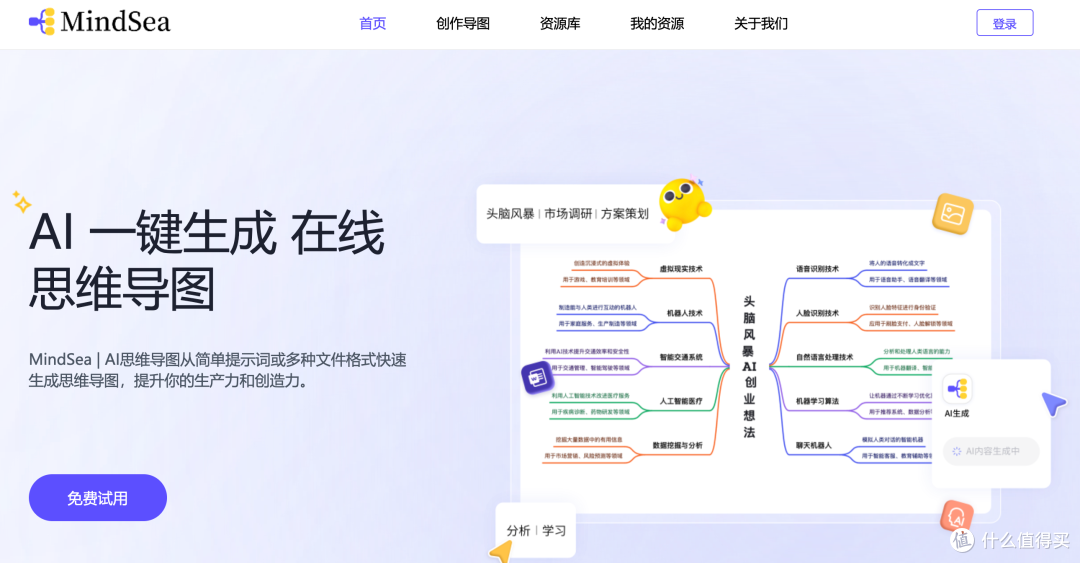Image resolution: width=1080 pixels, height=563 pixels.
Task: Click the 市场调研 tag text
Action: [568, 214]
